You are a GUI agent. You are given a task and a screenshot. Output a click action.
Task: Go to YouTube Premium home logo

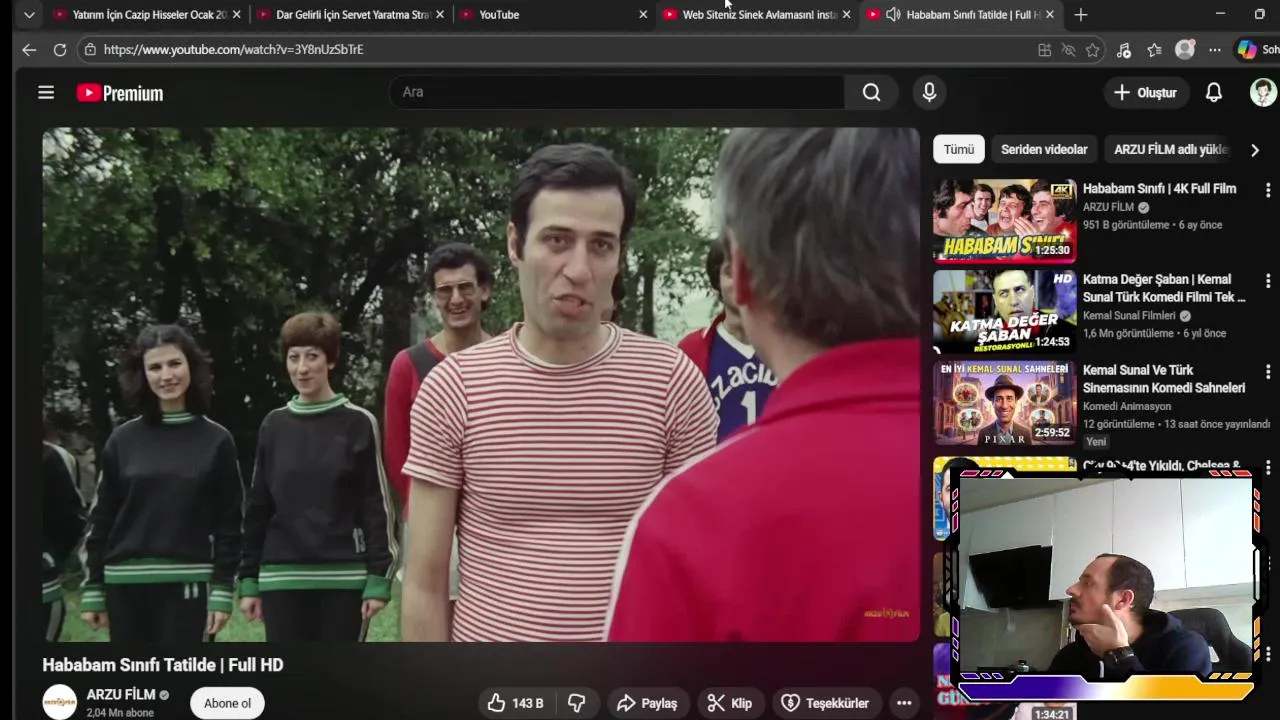pos(120,93)
